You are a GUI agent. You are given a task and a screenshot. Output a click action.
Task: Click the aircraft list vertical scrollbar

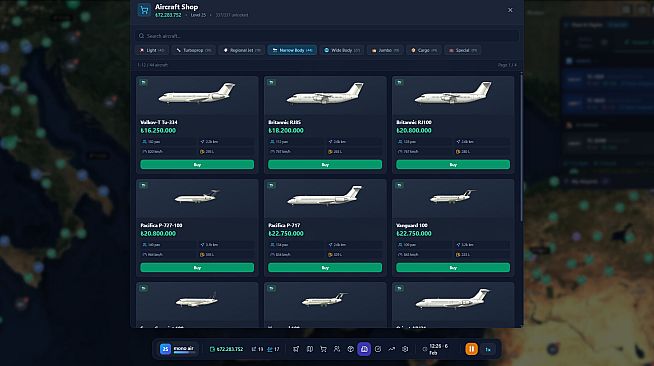[x=521, y=147]
